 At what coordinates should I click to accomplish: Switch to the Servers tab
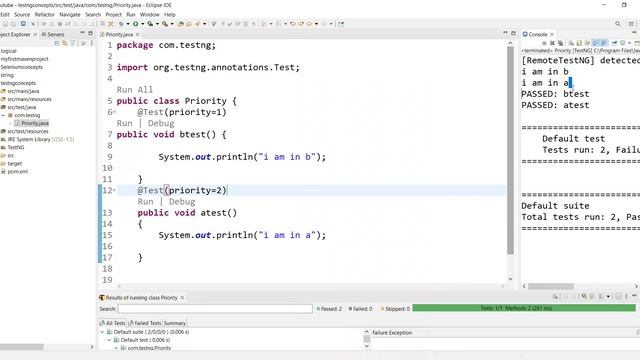point(53,34)
